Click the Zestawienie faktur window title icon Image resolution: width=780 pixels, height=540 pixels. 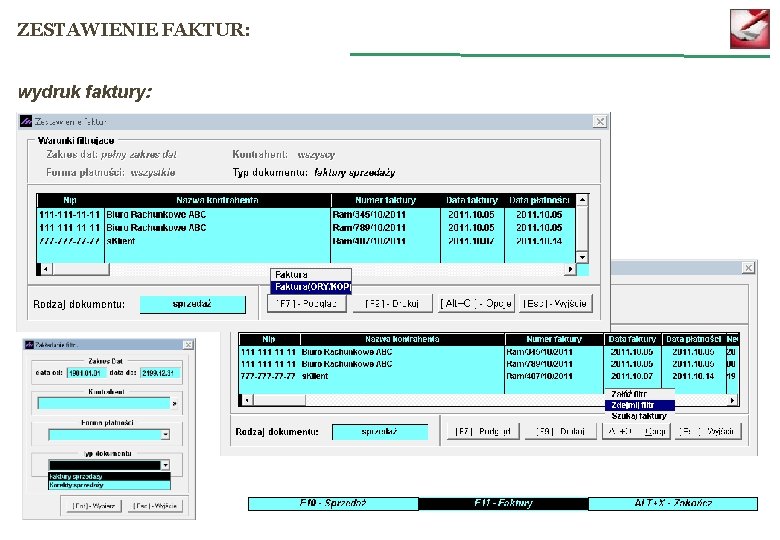point(26,121)
